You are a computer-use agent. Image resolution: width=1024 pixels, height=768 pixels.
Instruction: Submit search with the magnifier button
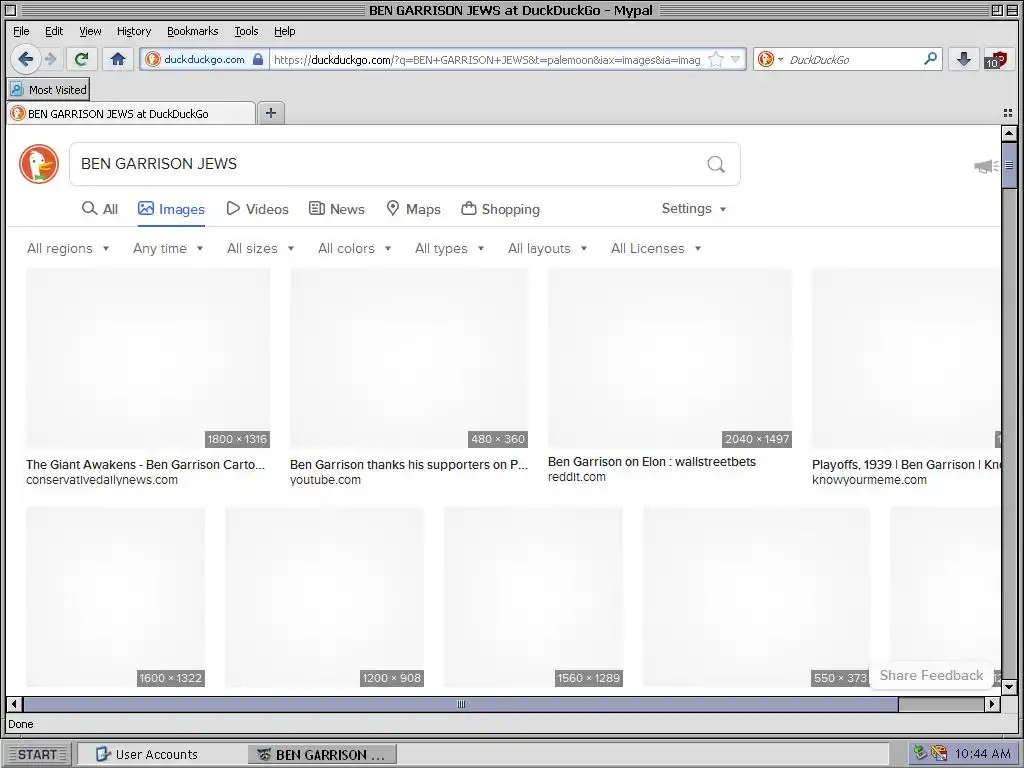tap(716, 164)
